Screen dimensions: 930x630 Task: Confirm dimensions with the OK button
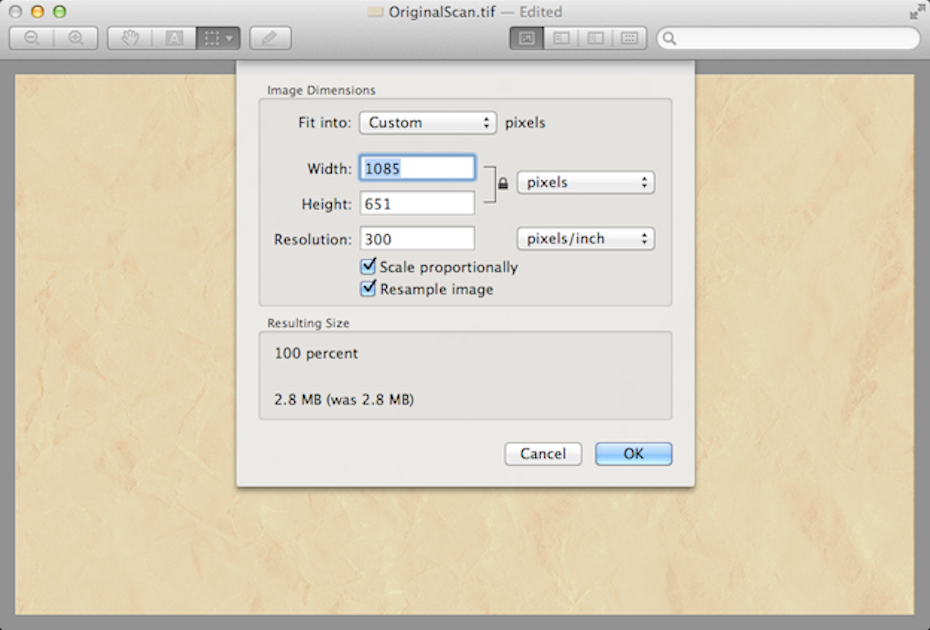point(633,454)
